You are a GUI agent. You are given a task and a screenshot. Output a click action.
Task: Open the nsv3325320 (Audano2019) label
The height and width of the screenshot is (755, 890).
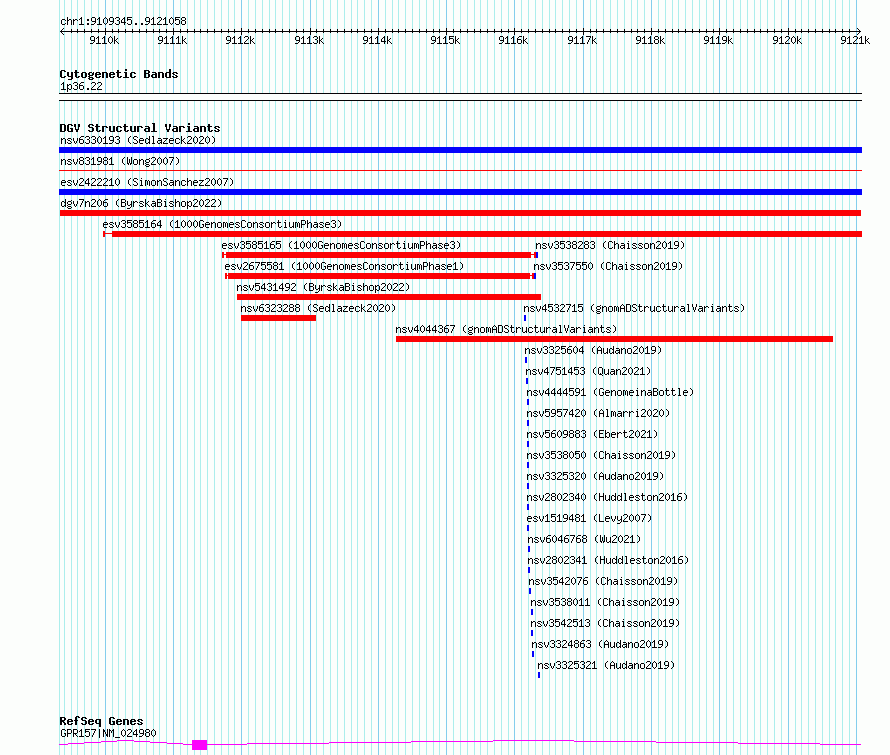pos(595,476)
